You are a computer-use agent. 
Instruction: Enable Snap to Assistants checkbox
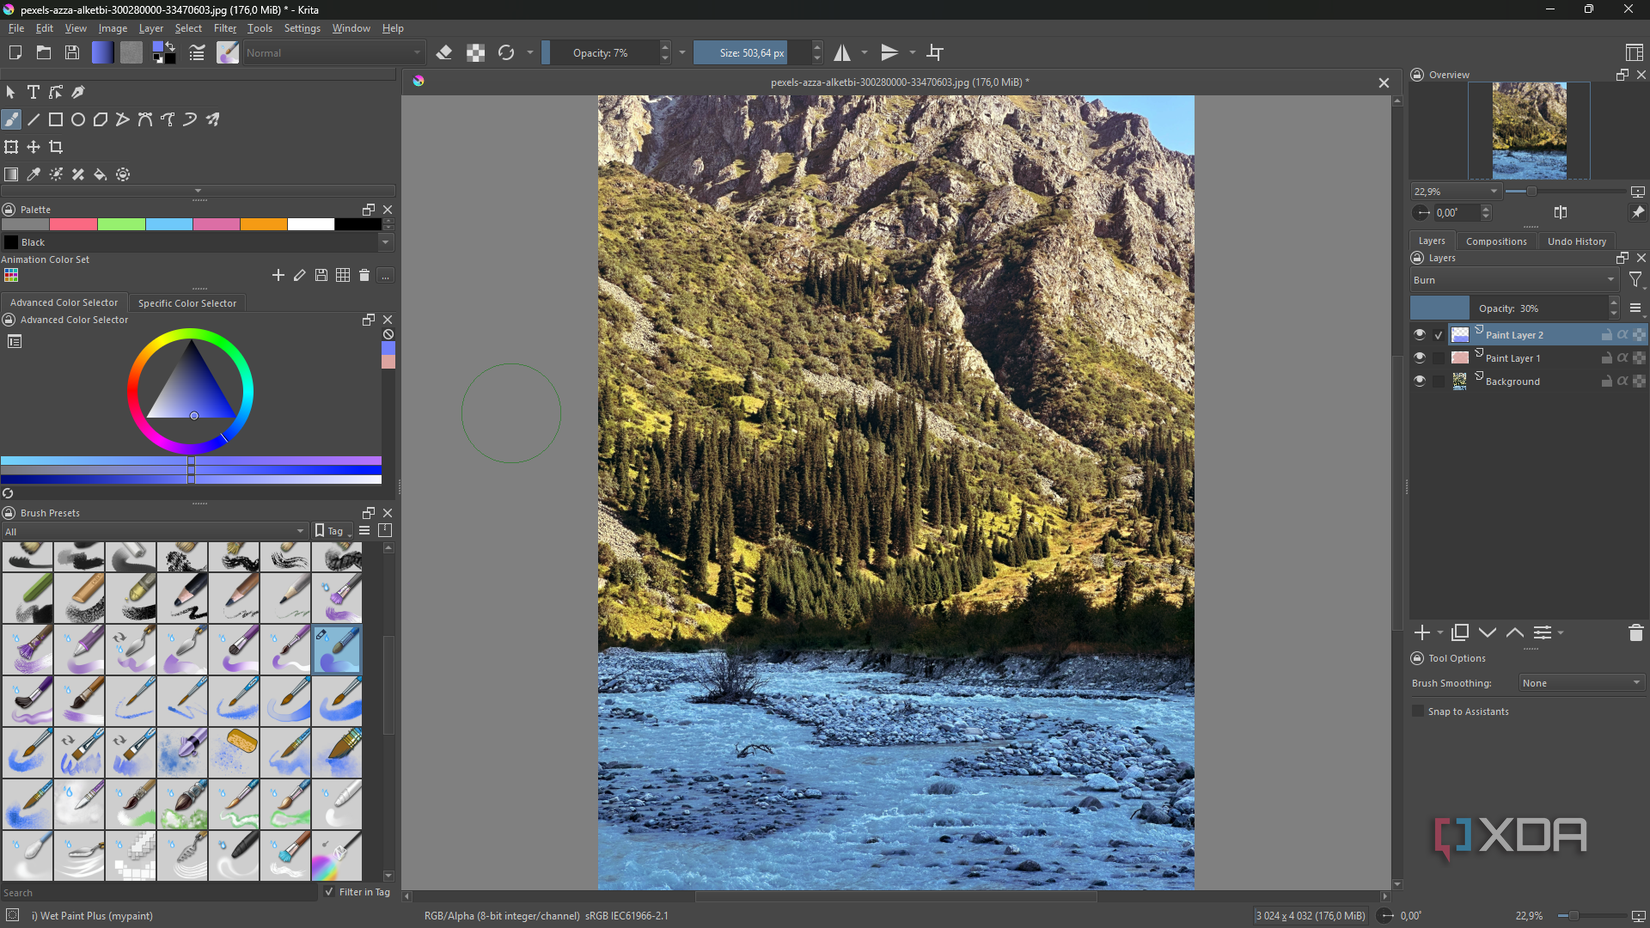1418,711
